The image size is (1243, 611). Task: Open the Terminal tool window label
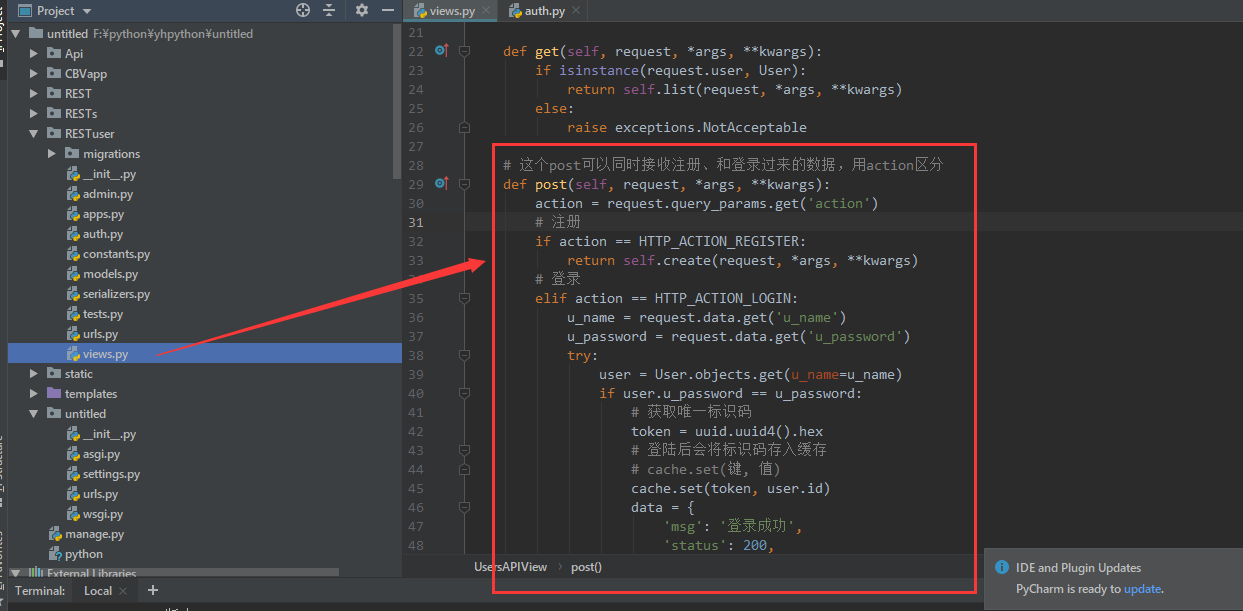tap(40, 591)
